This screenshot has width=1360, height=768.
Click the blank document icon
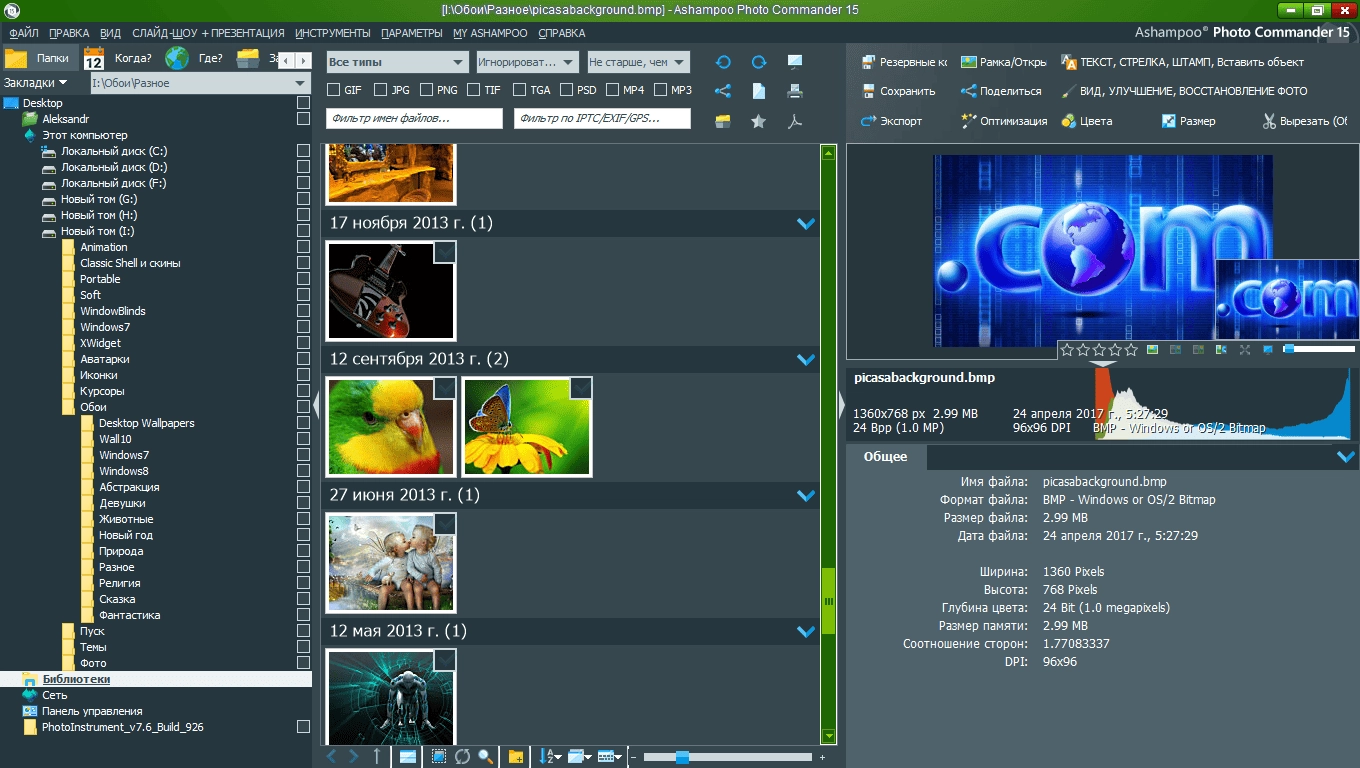pyautogui.click(x=759, y=91)
